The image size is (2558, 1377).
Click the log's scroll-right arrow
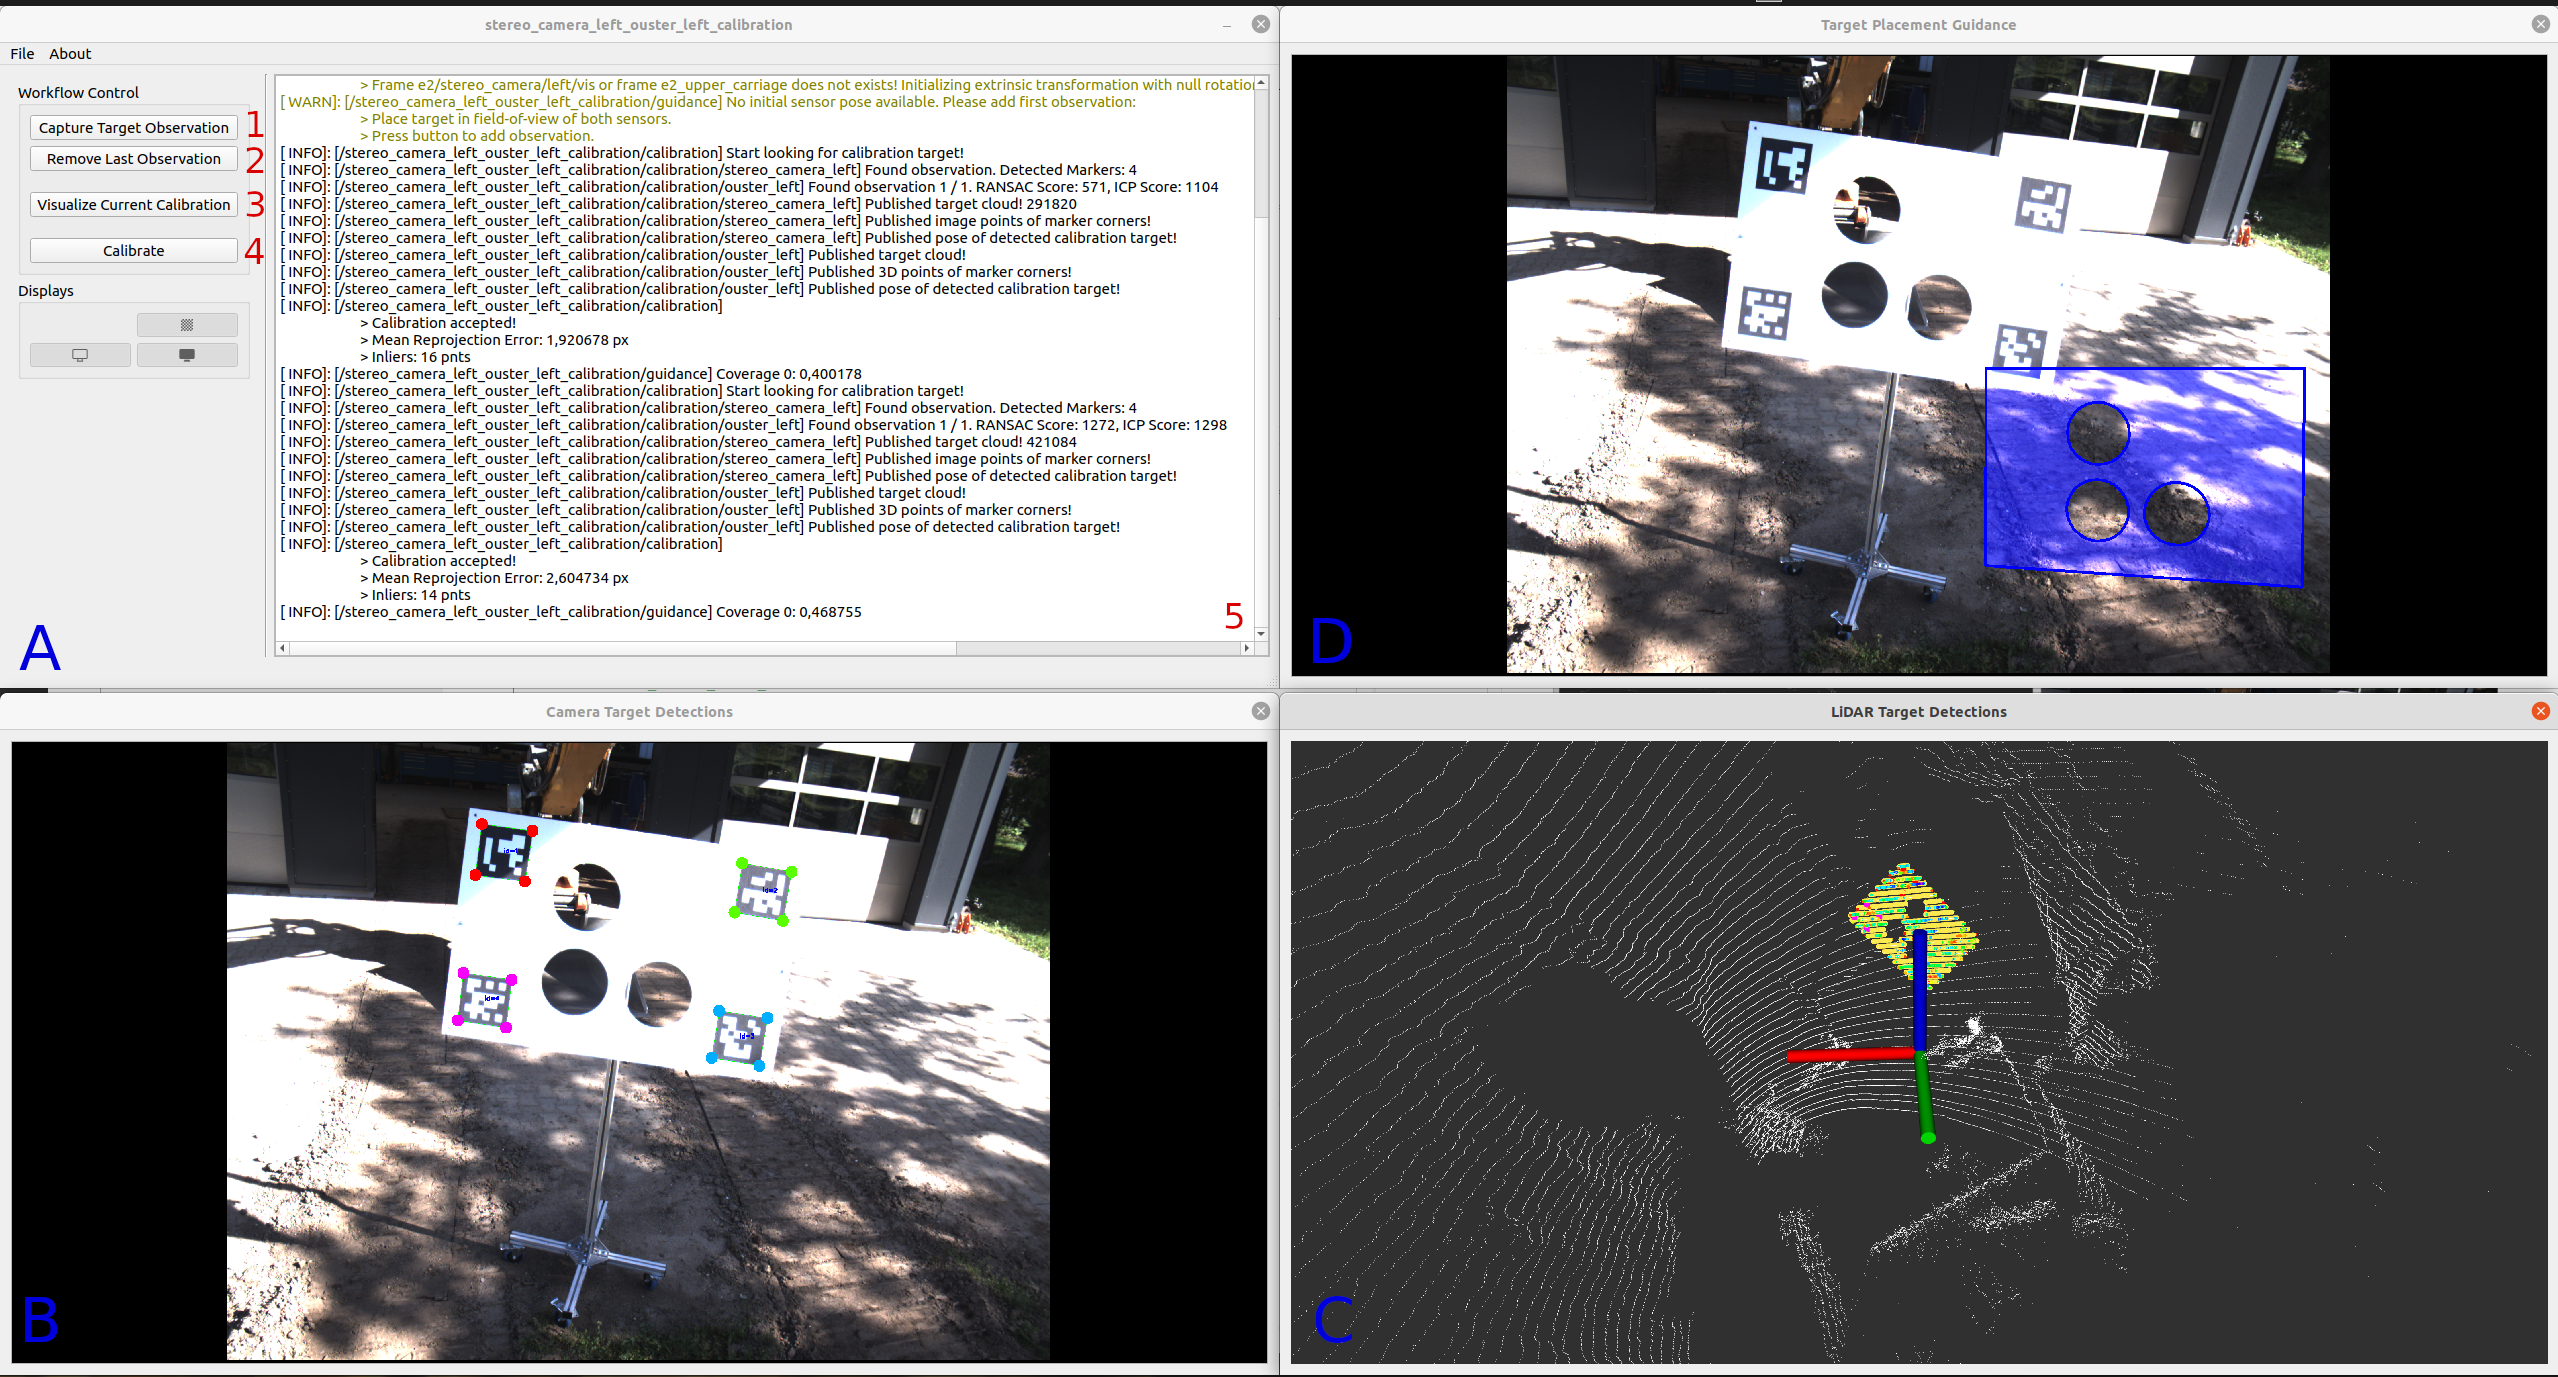(x=1246, y=648)
